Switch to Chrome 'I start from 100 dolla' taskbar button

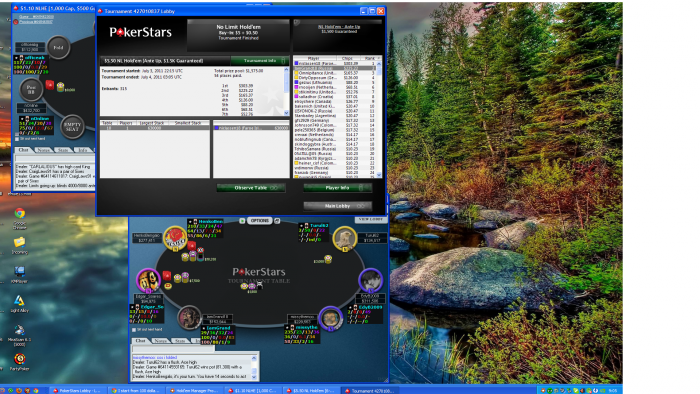[x=136, y=390]
